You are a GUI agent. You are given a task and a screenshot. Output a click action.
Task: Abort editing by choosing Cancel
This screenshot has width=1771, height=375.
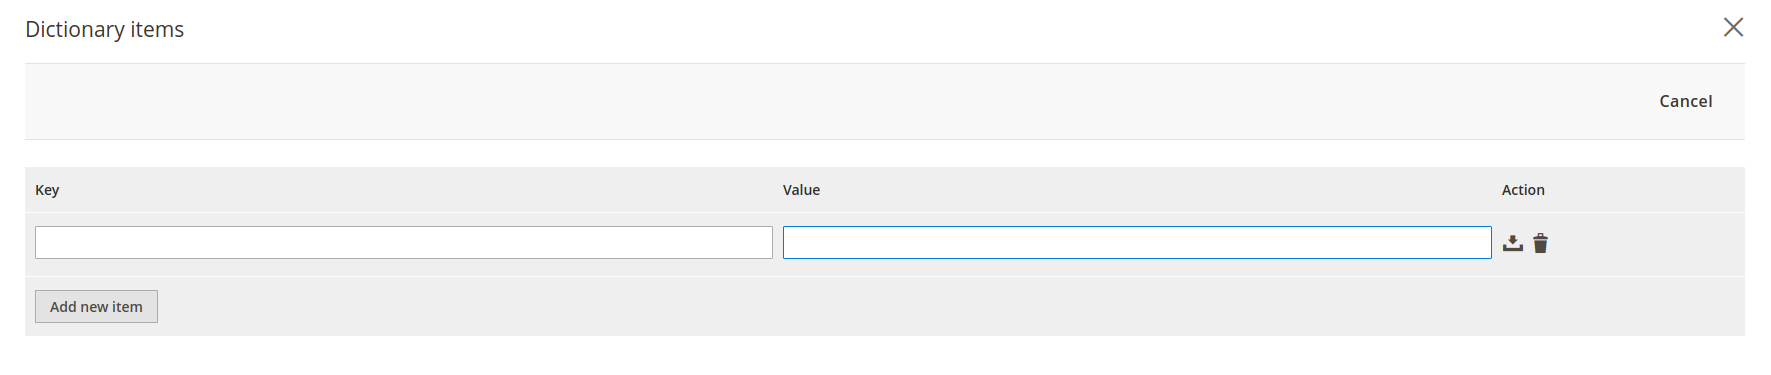(x=1685, y=101)
